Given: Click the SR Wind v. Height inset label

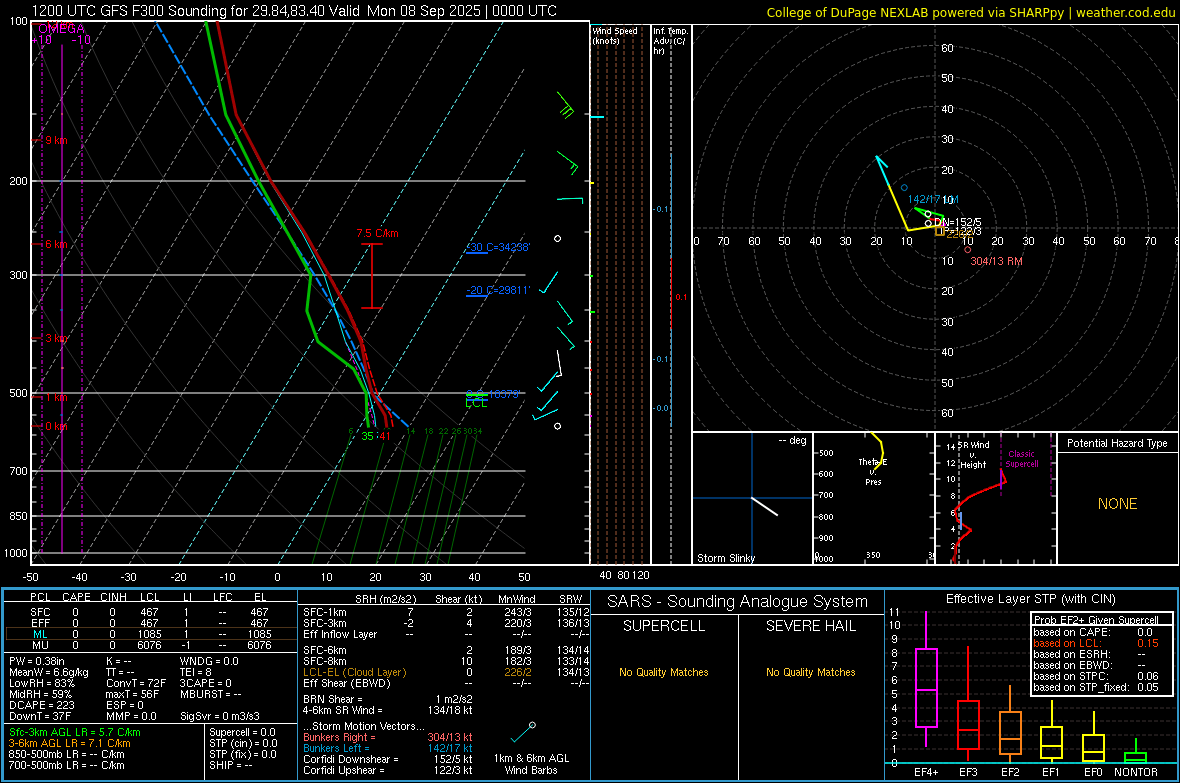Looking at the screenshot, I should (x=973, y=455).
